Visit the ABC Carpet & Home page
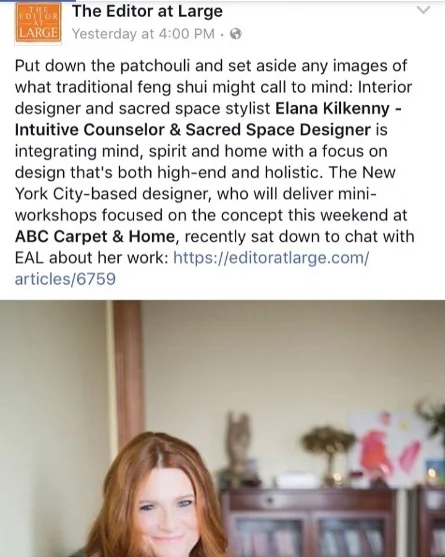This screenshot has width=445, height=557. pos(95,237)
